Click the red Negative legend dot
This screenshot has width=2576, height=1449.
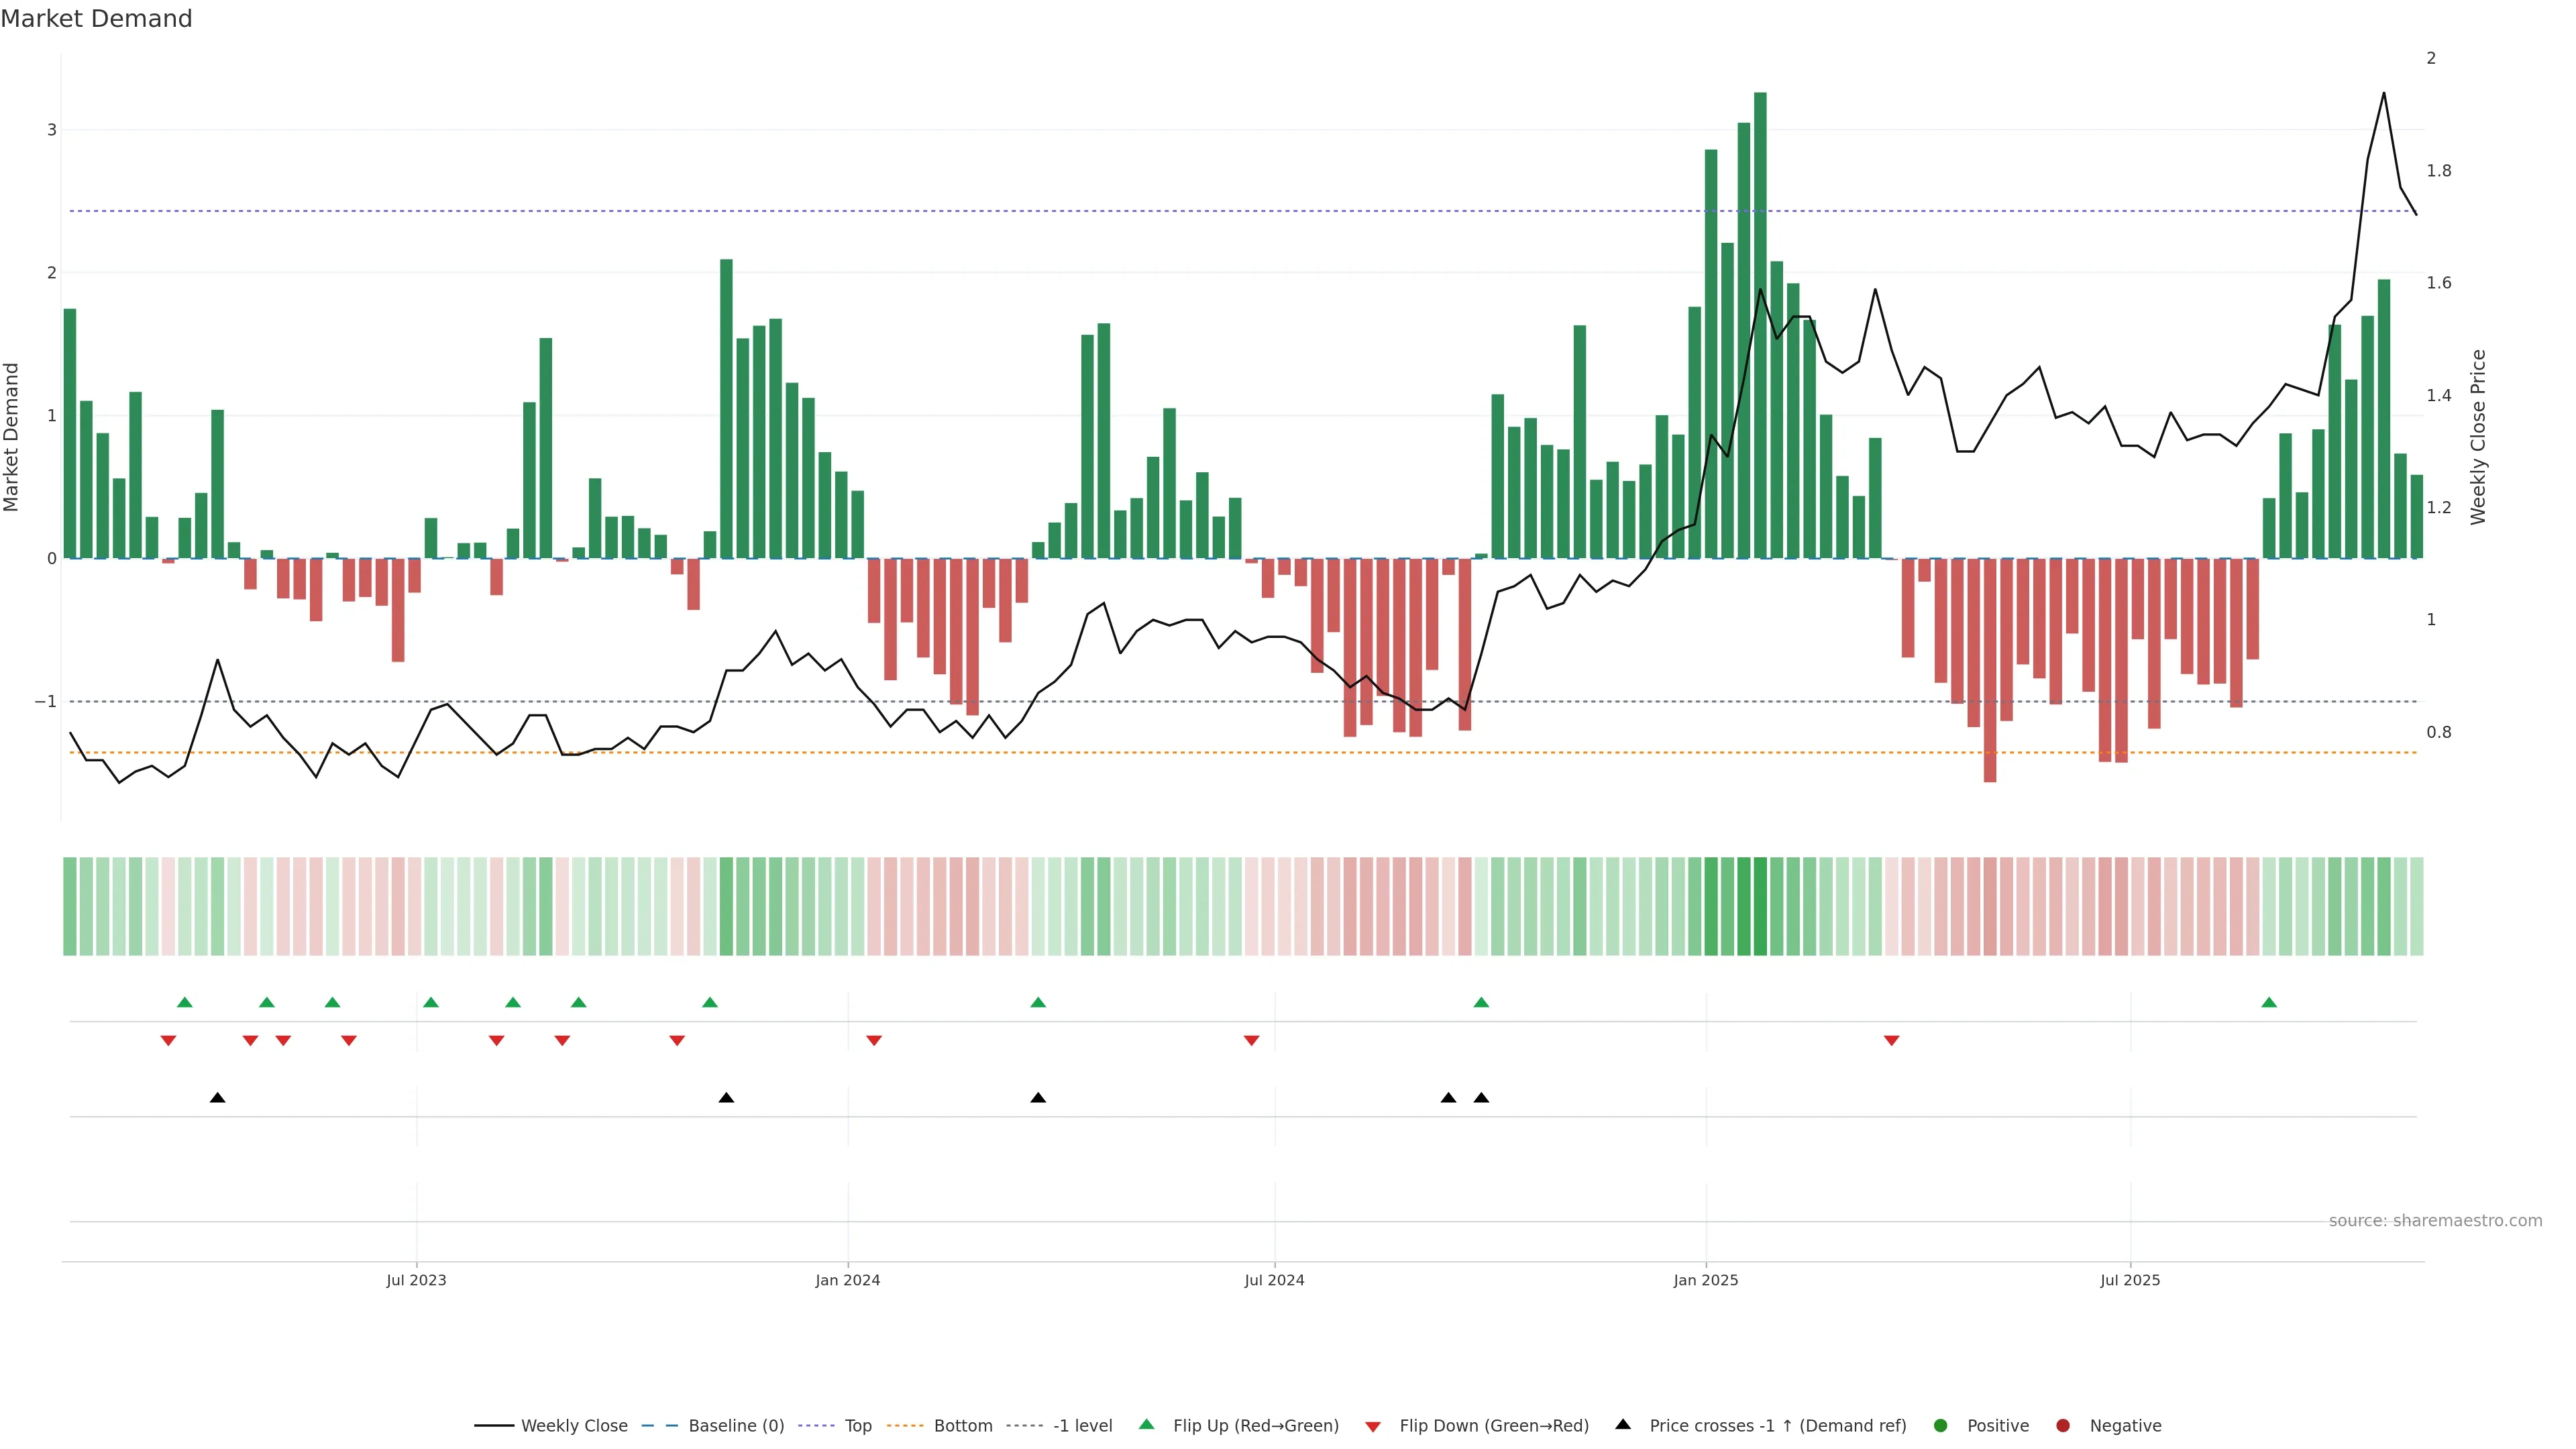[x=2063, y=1426]
